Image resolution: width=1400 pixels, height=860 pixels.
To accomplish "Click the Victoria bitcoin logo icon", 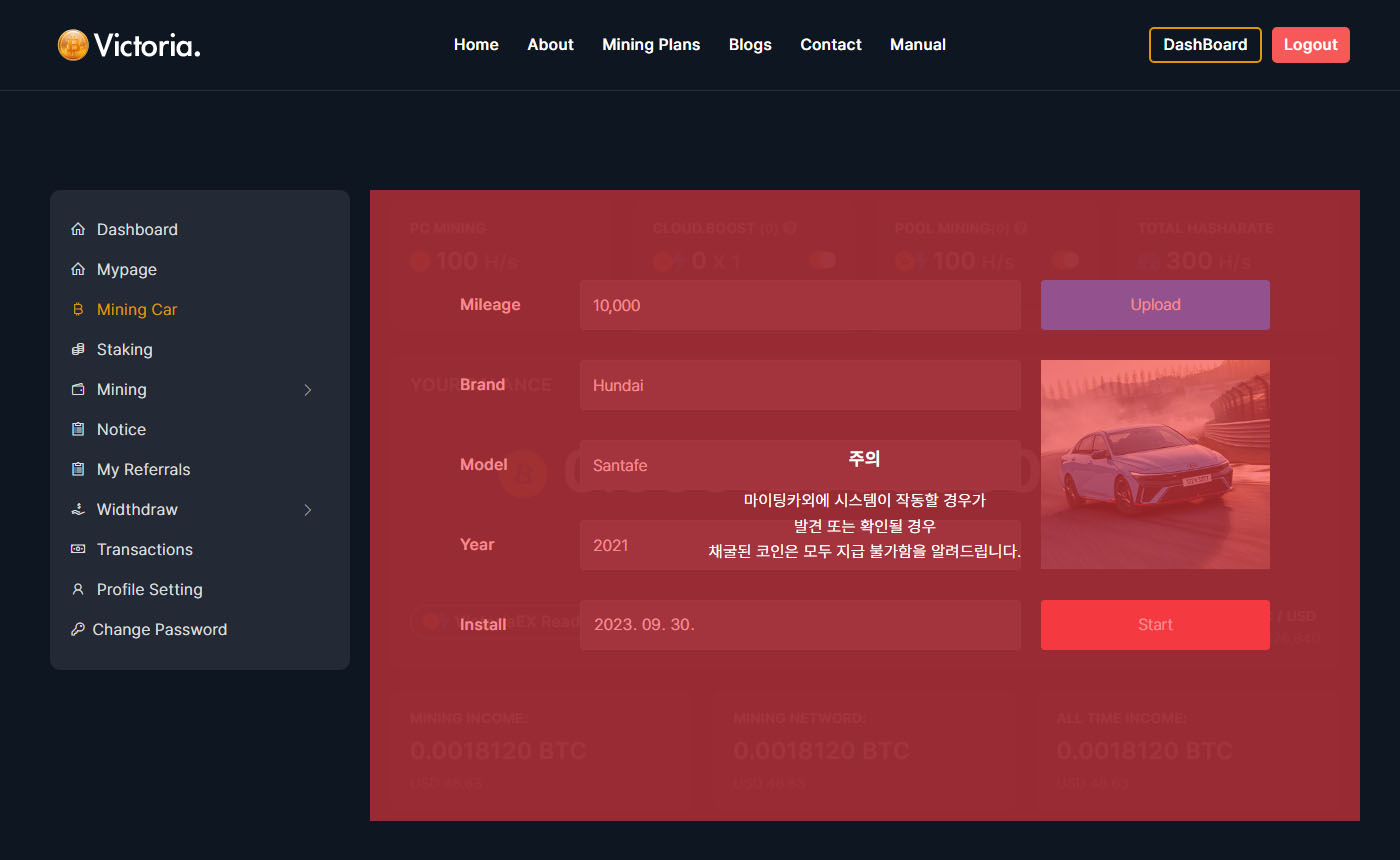I will 73,45.
